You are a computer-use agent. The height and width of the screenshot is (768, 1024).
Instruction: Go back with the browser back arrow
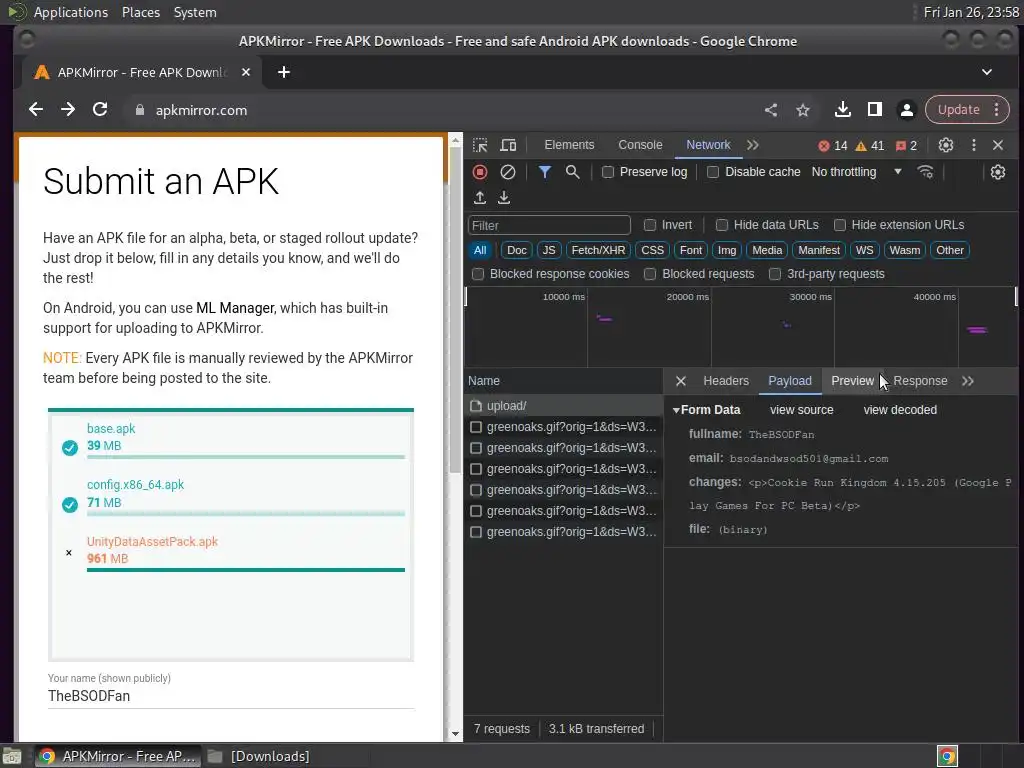(36, 110)
